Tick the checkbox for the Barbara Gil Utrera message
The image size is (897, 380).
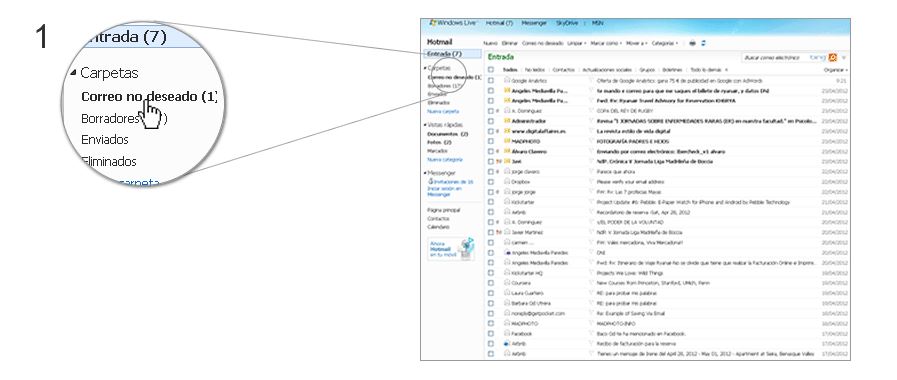[x=491, y=303]
